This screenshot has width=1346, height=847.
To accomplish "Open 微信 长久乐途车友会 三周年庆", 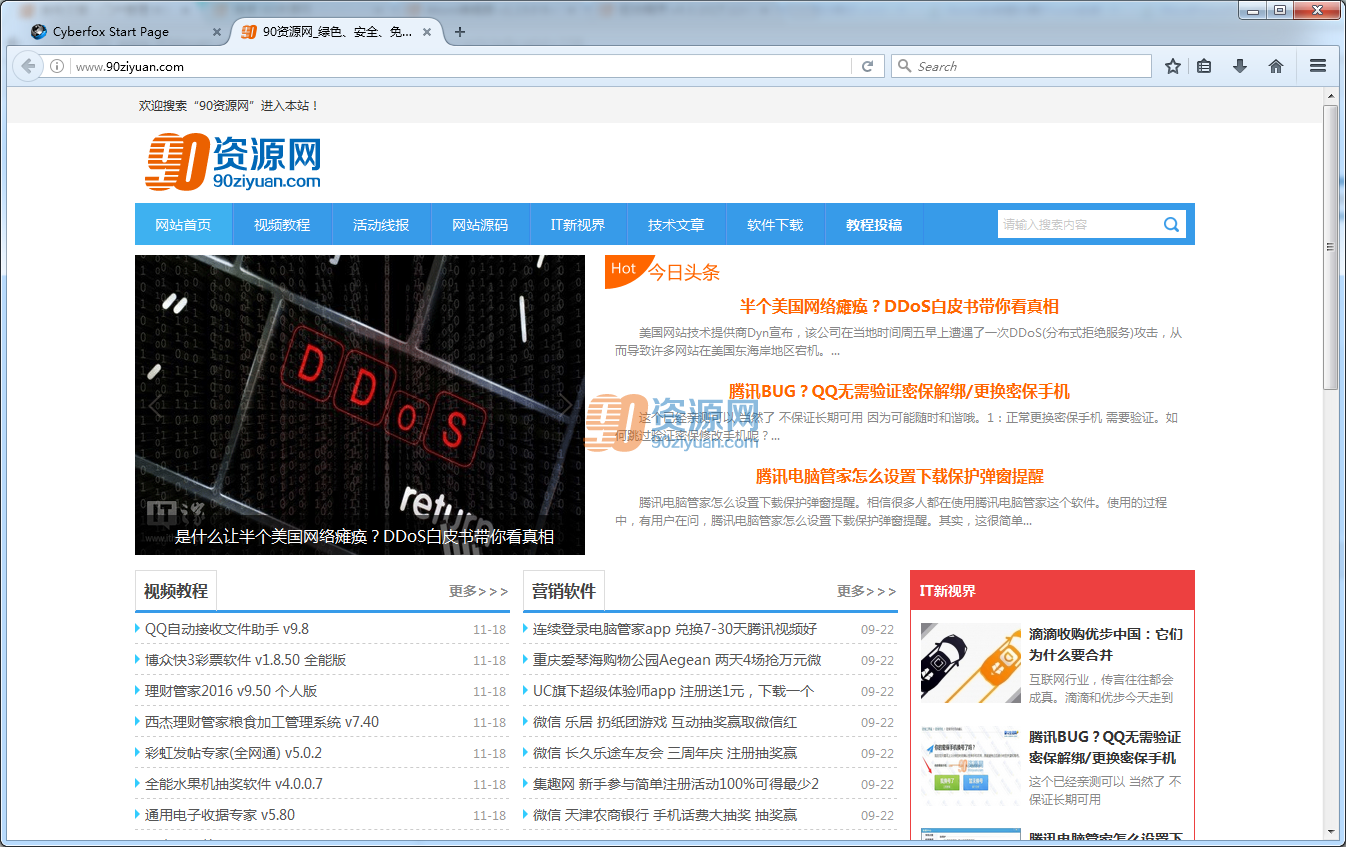I will [x=665, y=753].
